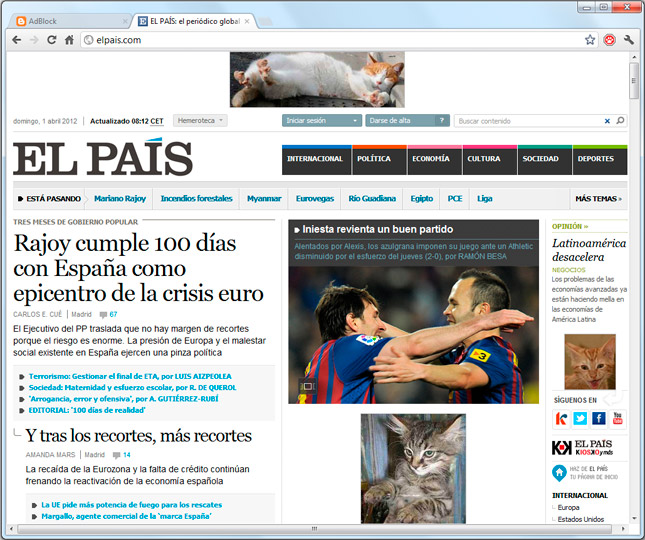This screenshot has width=645, height=540.
Task: Open the AdBlock paw extension icon
Action: [x=609, y=40]
